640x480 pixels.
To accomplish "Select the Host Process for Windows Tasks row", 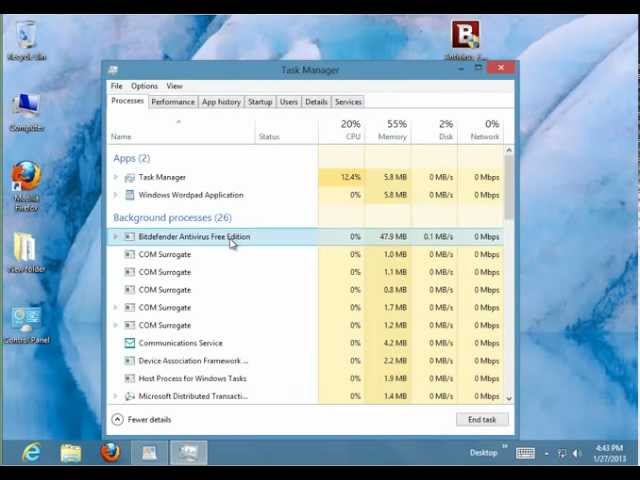I will (x=306, y=378).
